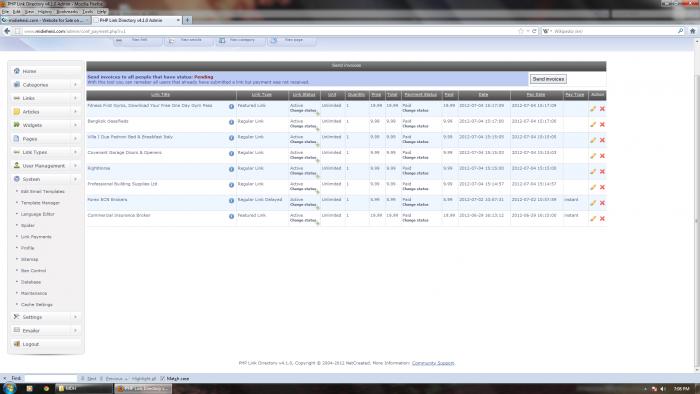Edit the Forex ECN Brokers payment entry
This screenshot has height=394, width=700.
(593, 203)
